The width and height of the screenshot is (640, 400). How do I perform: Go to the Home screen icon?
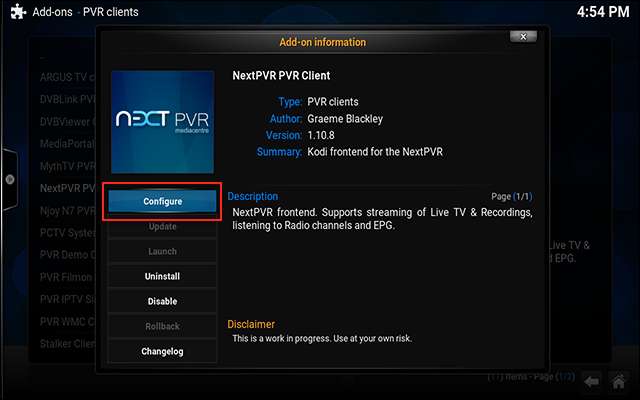(x=618, y=382)
